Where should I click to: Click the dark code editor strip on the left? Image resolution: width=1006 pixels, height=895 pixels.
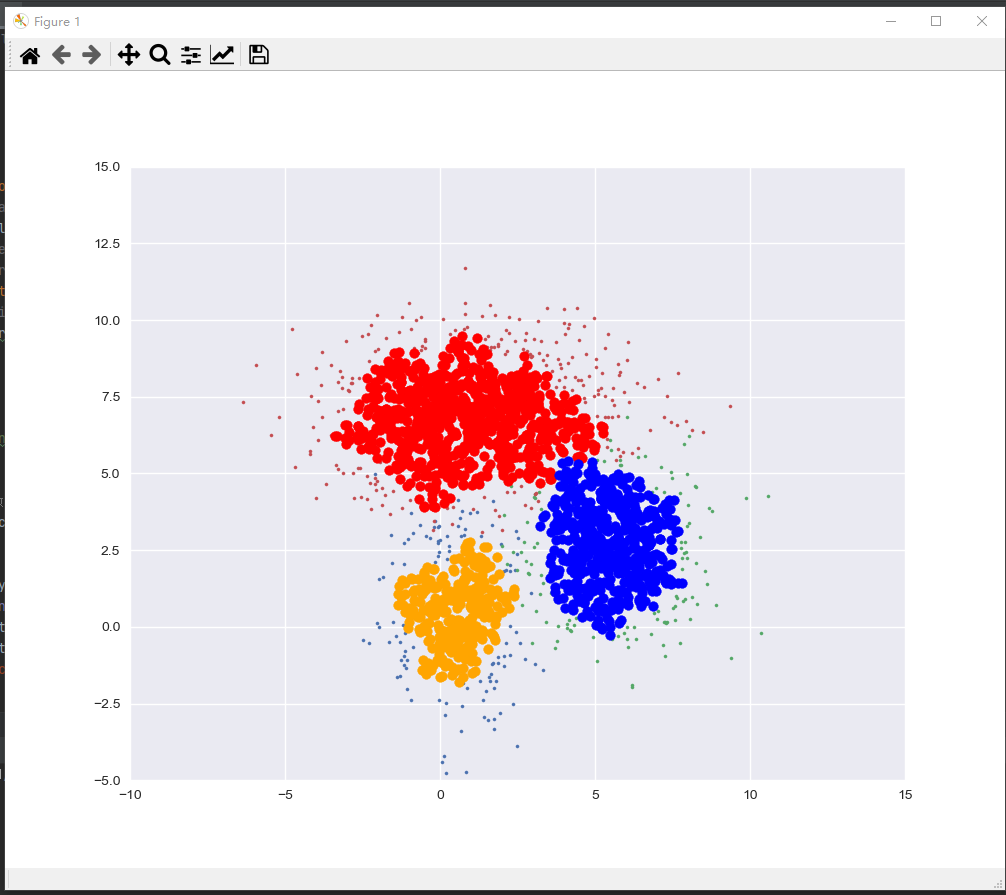pyautogui.click(x=2, y=450)
